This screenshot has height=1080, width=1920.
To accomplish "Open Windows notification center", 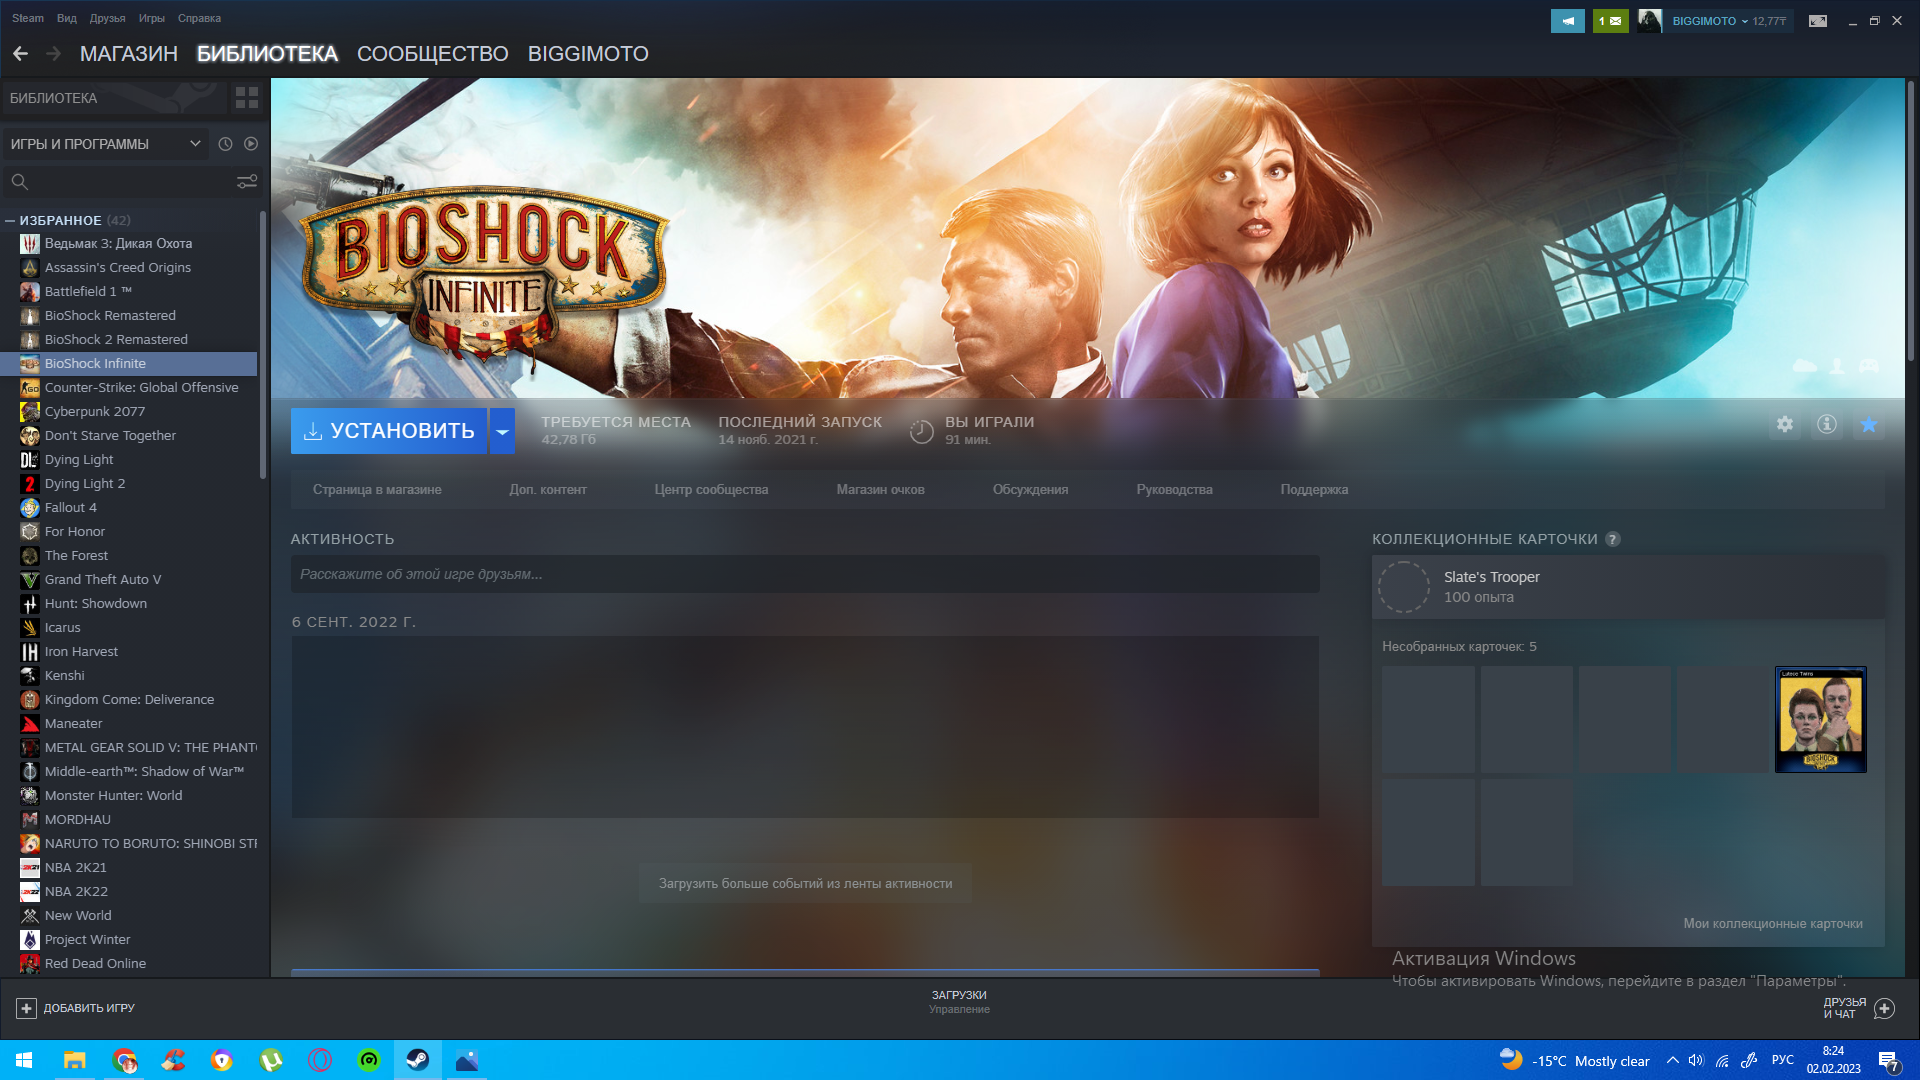I will 1888,1060.
